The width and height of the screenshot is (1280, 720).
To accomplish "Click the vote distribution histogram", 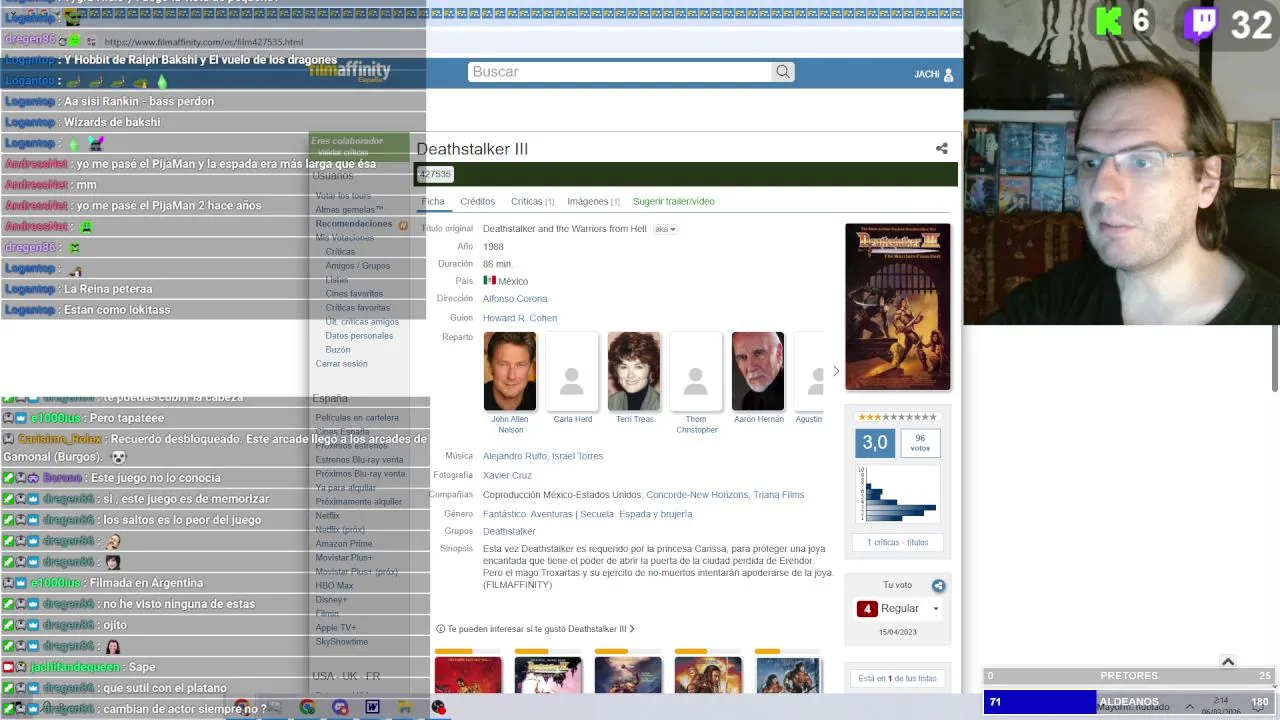I will pyautogui.click(x=897, y=494).
